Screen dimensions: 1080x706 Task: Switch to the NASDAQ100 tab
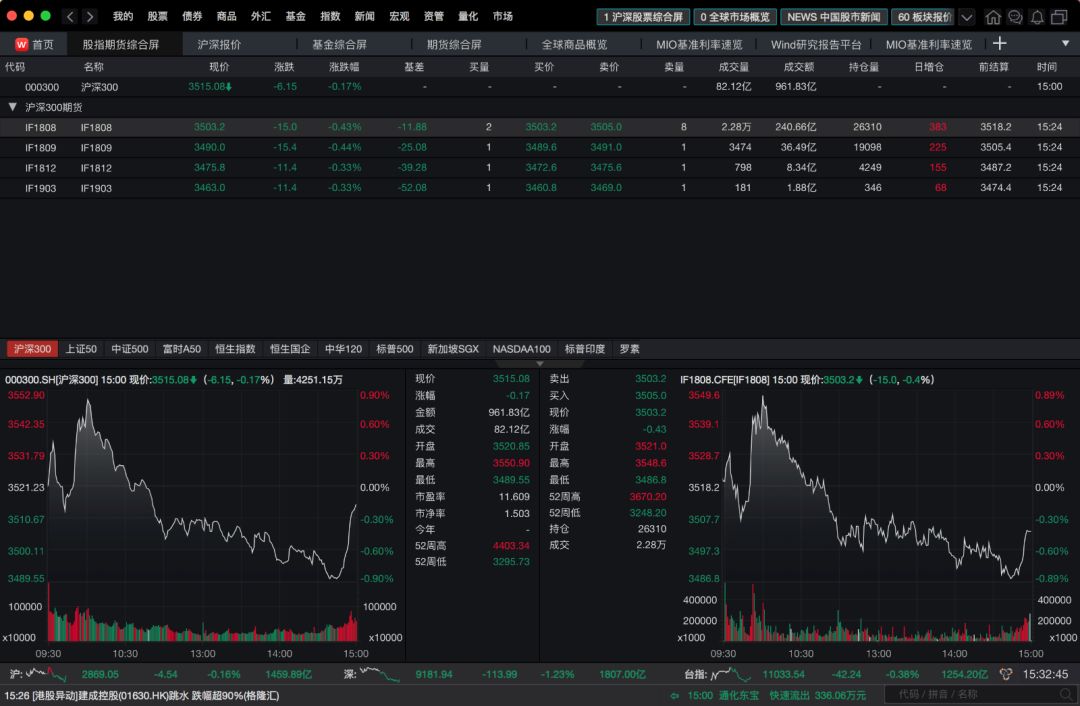pyautogui.click(x=521, y=349)
